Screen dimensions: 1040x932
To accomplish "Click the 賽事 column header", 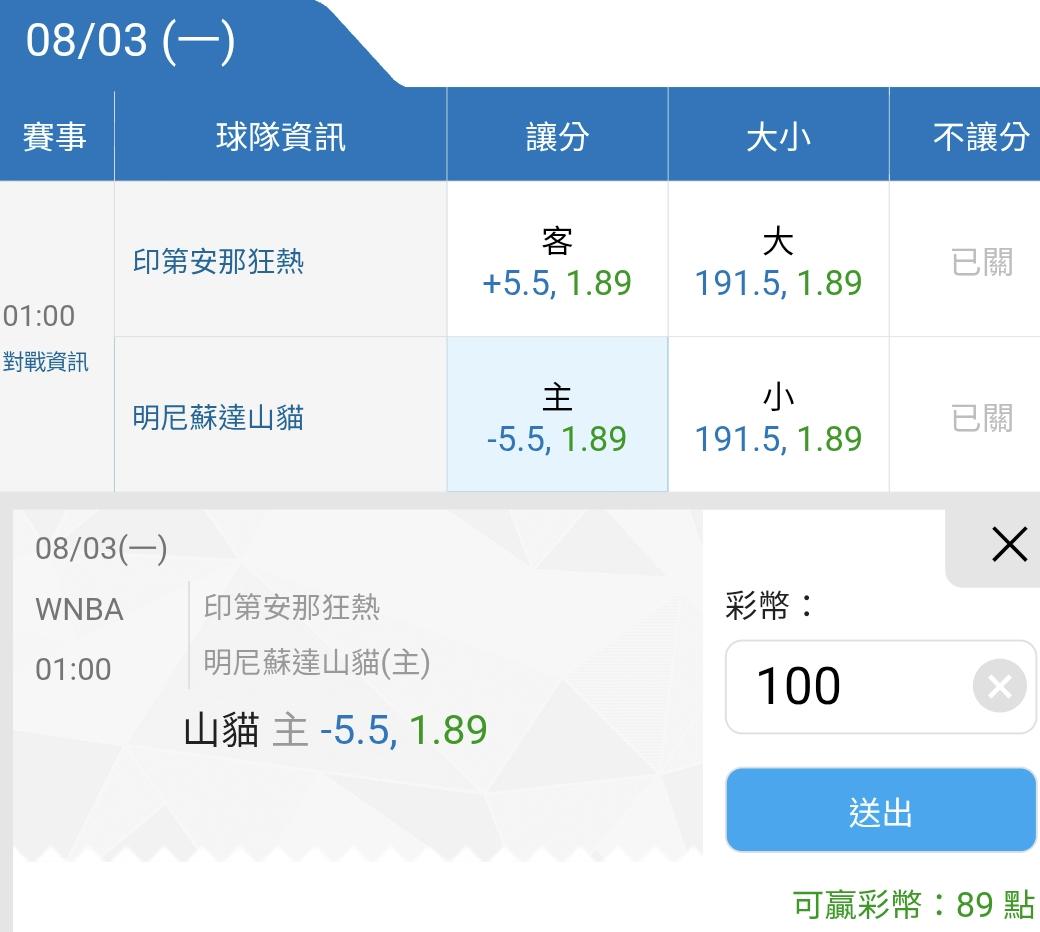I will pyautogui.click(x=56, y=136).
